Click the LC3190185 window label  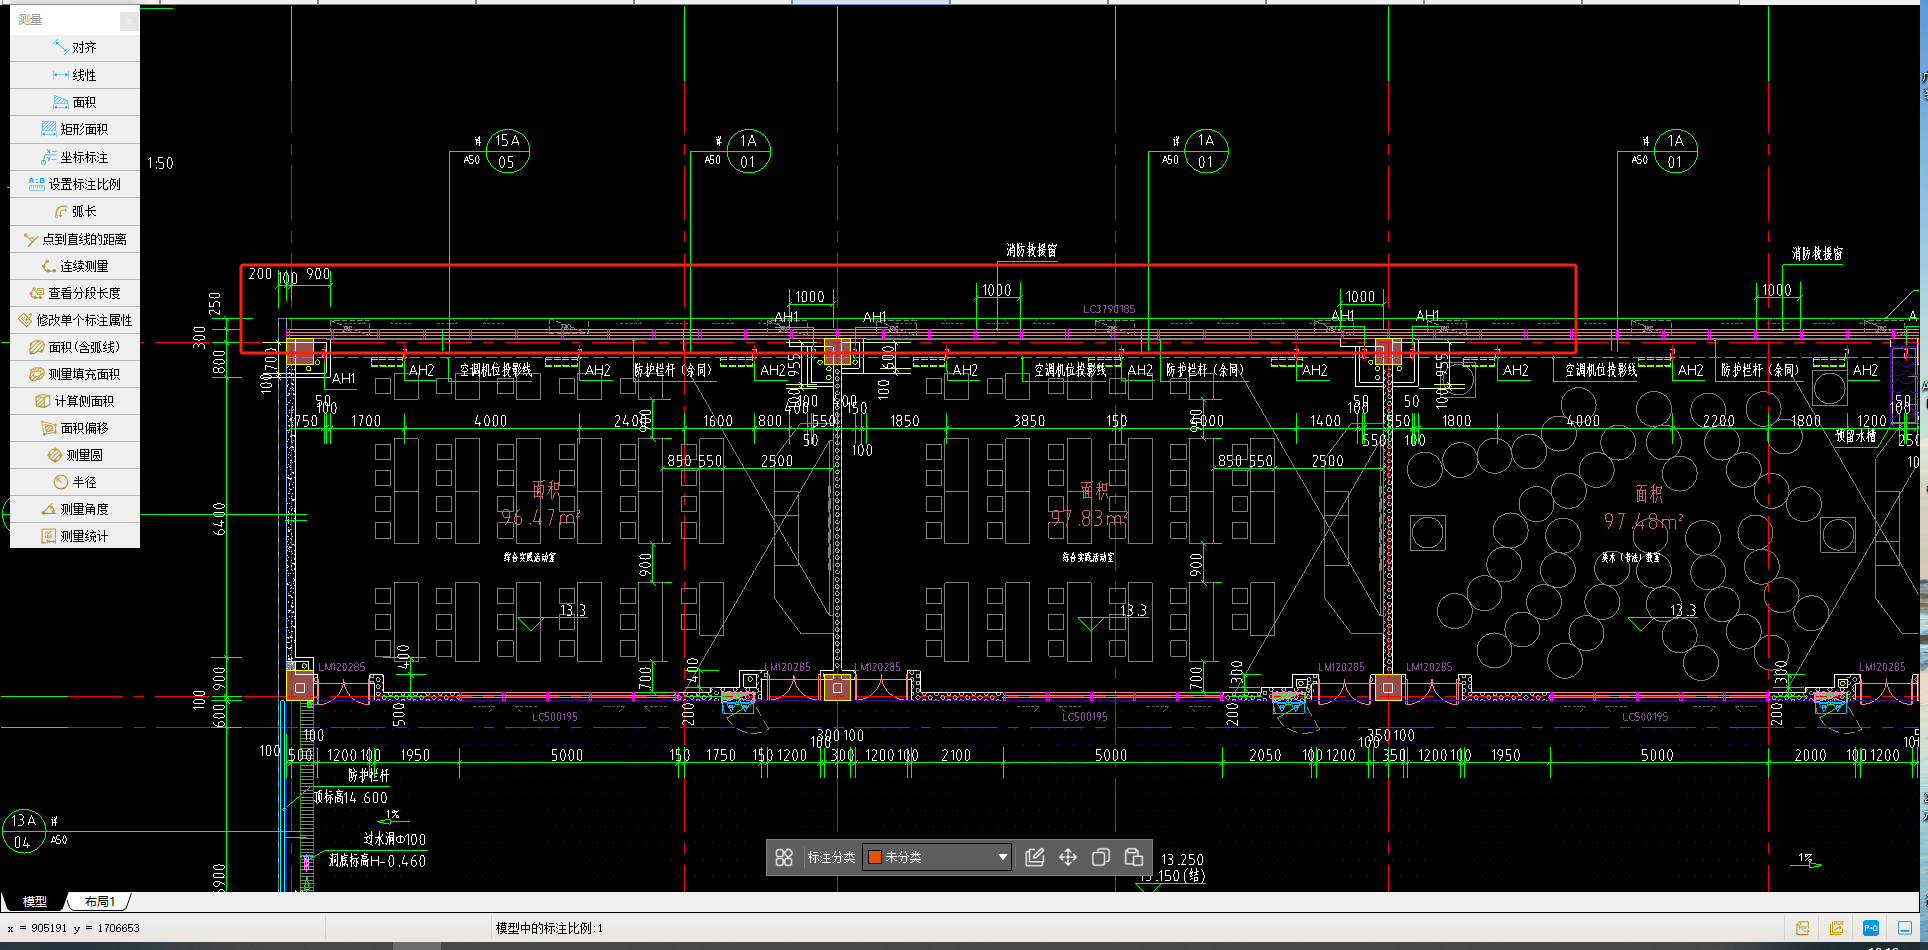pyautogui.click(x=1109, y=309)
